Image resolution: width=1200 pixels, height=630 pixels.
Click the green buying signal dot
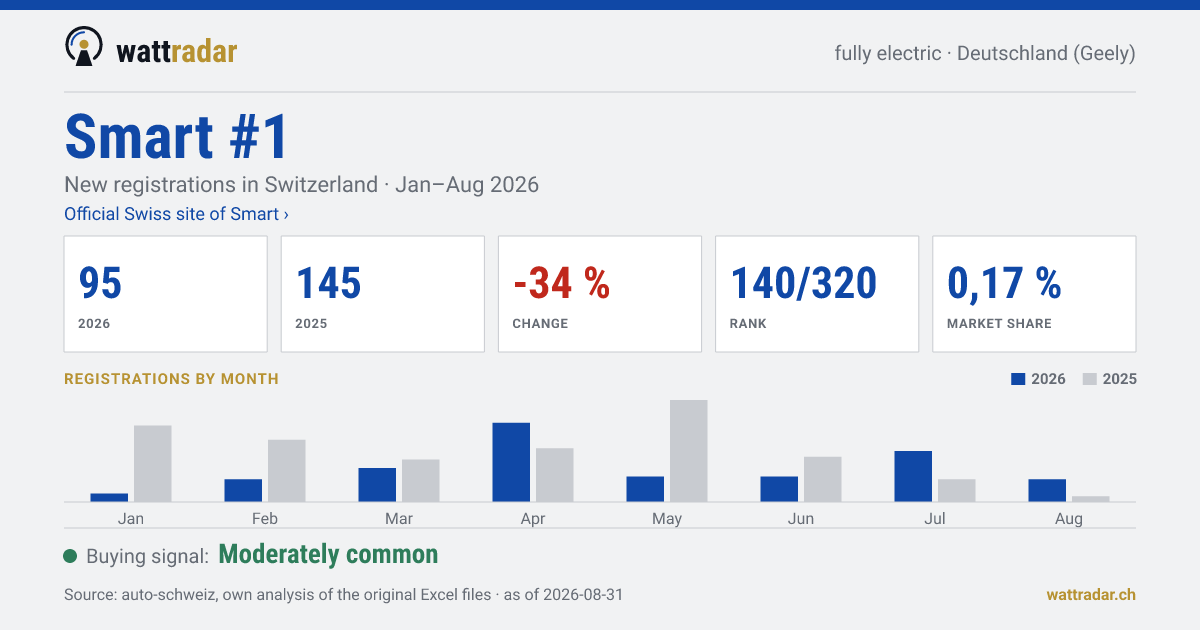pos(70,556)
